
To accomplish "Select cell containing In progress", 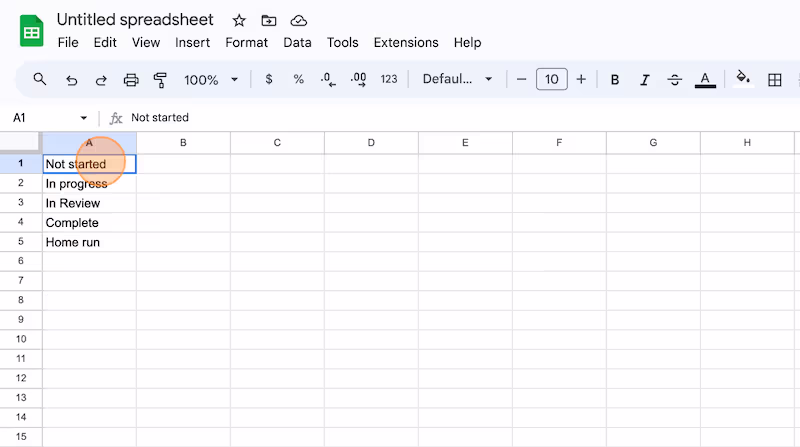I will pyautogui.click(x=89, y=184).
